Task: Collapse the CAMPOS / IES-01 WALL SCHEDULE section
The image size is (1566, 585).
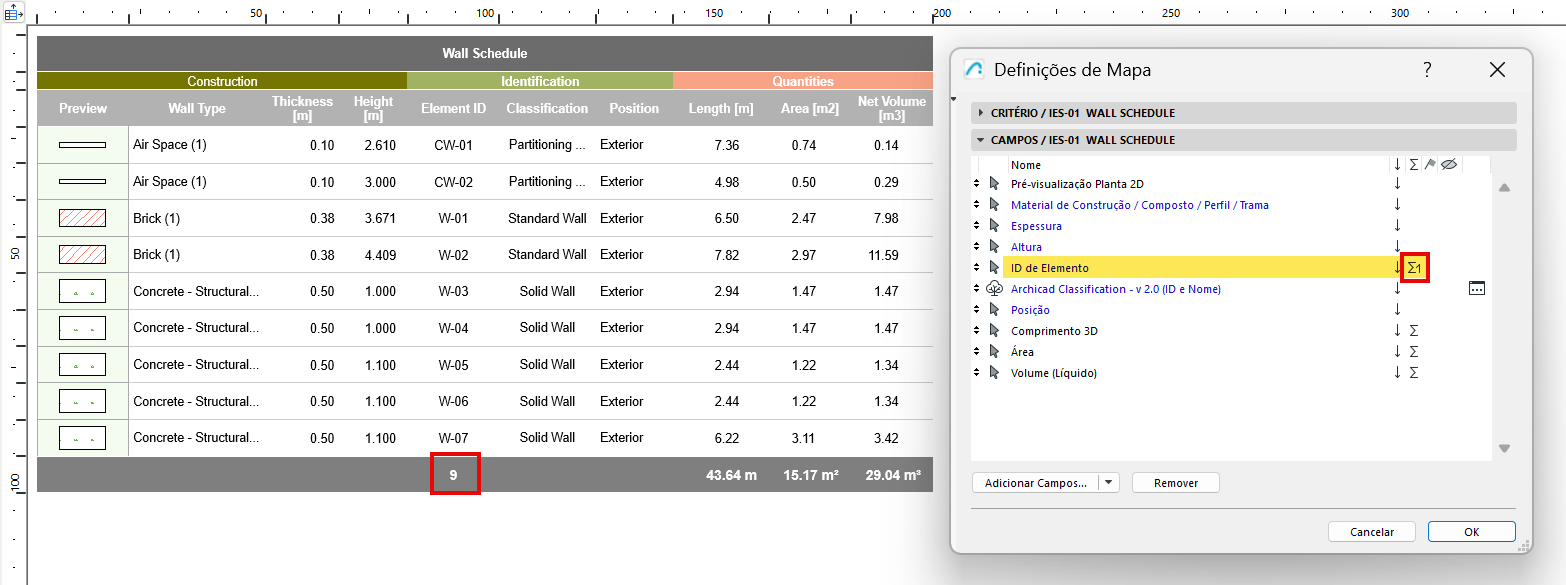Action: [x=981, y=140]
